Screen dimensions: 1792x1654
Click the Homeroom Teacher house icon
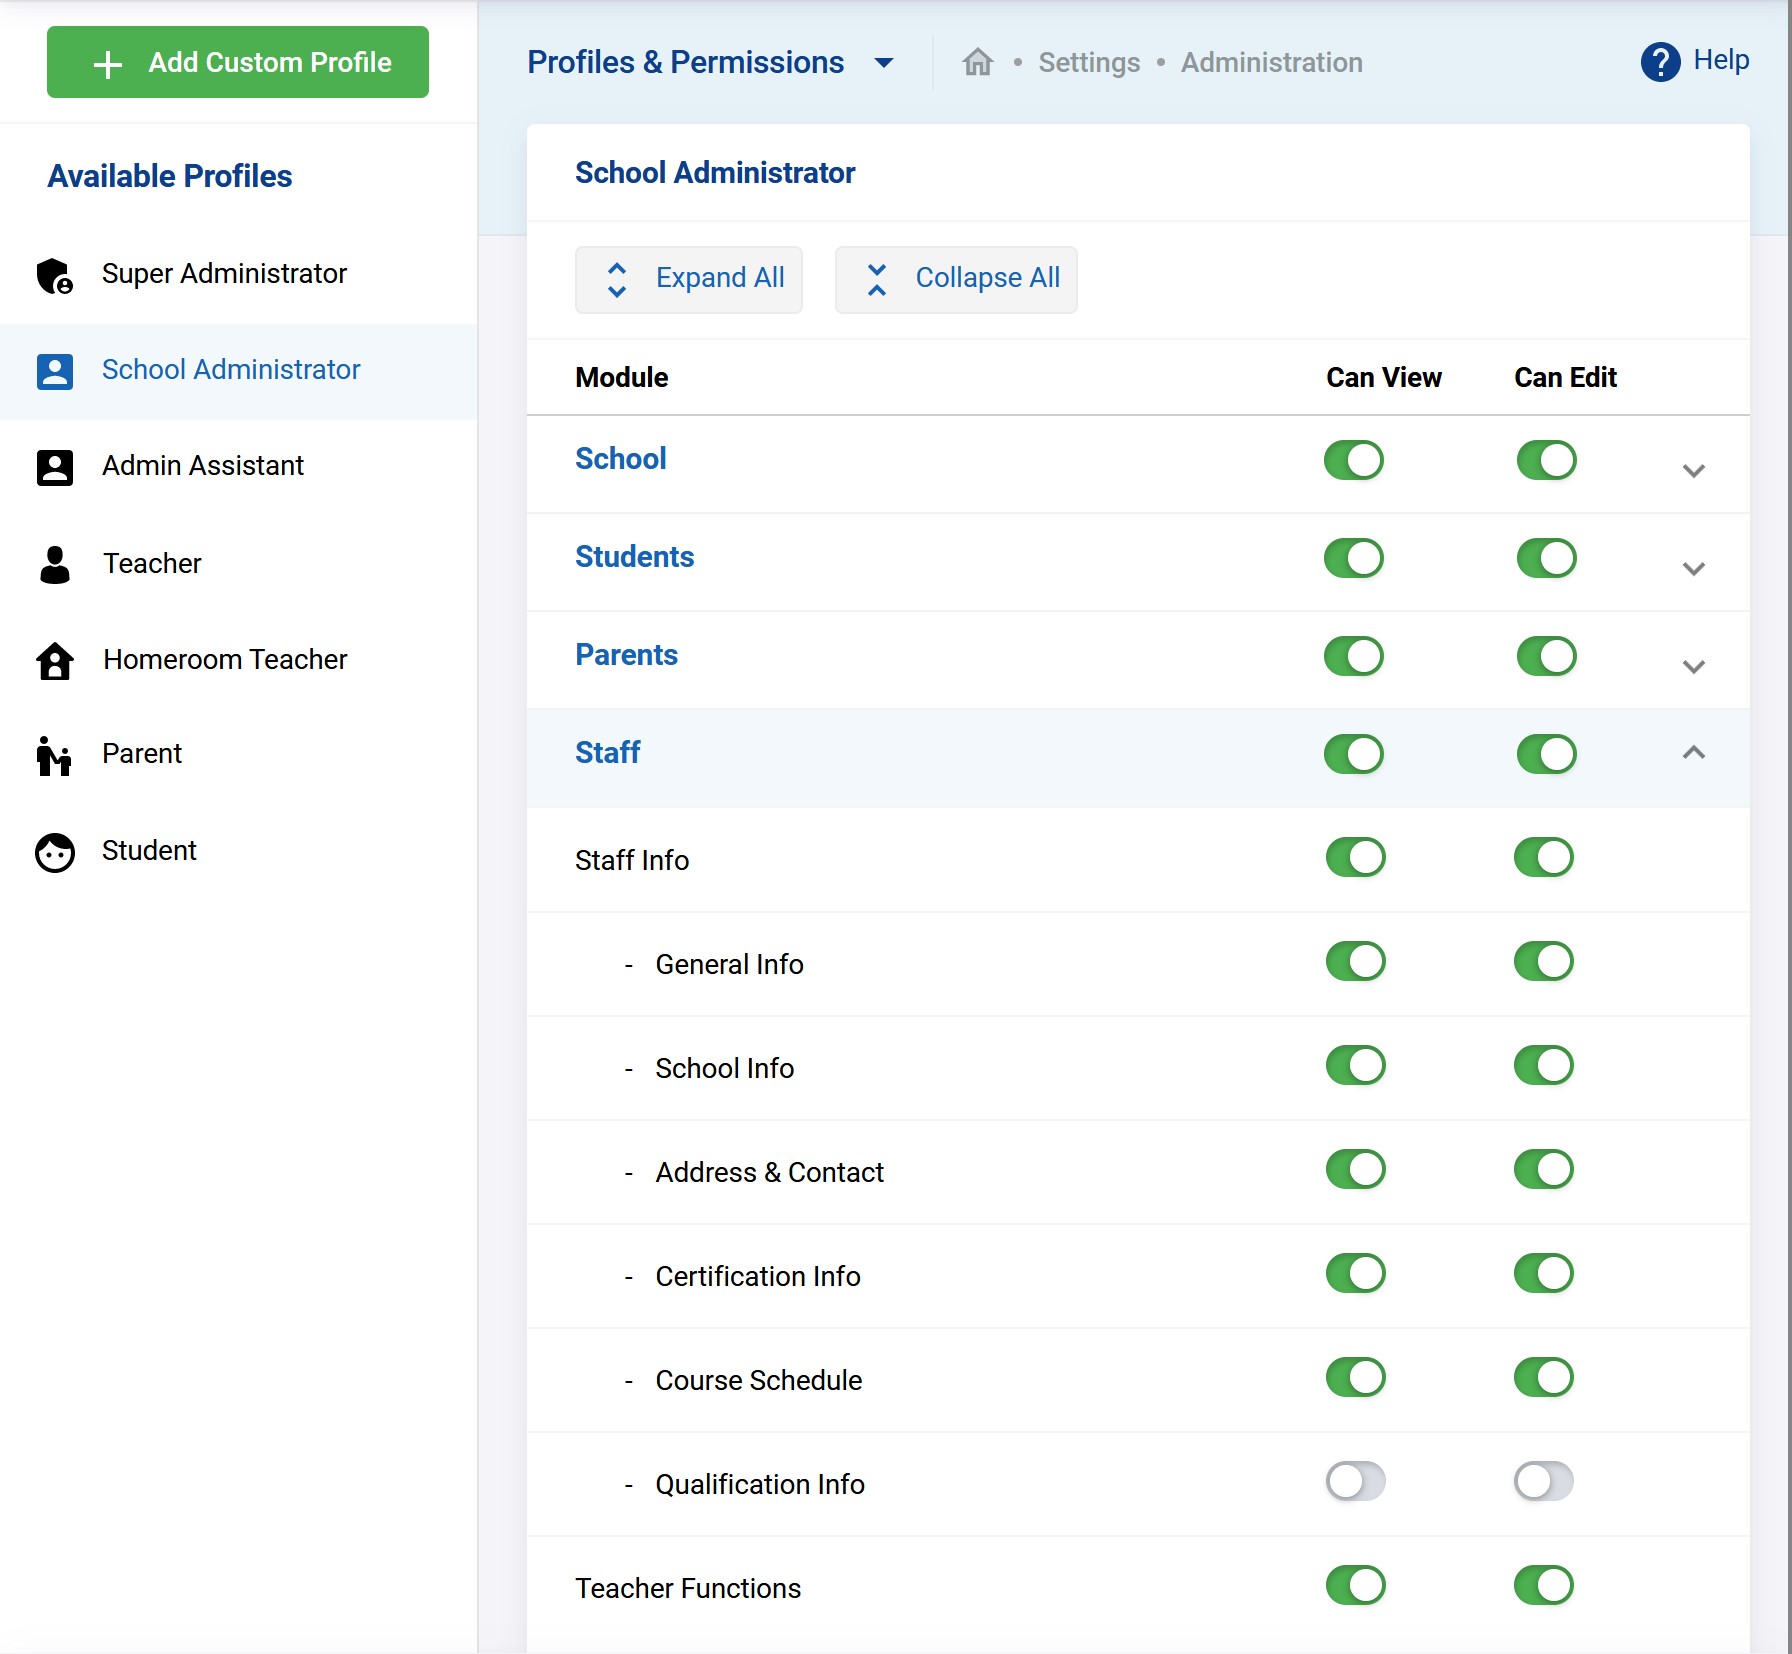click(54, 660)
